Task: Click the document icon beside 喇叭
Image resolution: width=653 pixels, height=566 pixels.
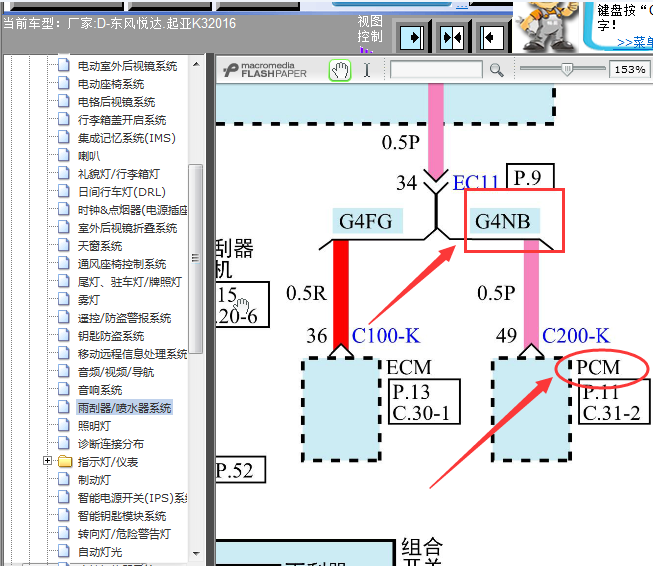Action: (64, 155)
